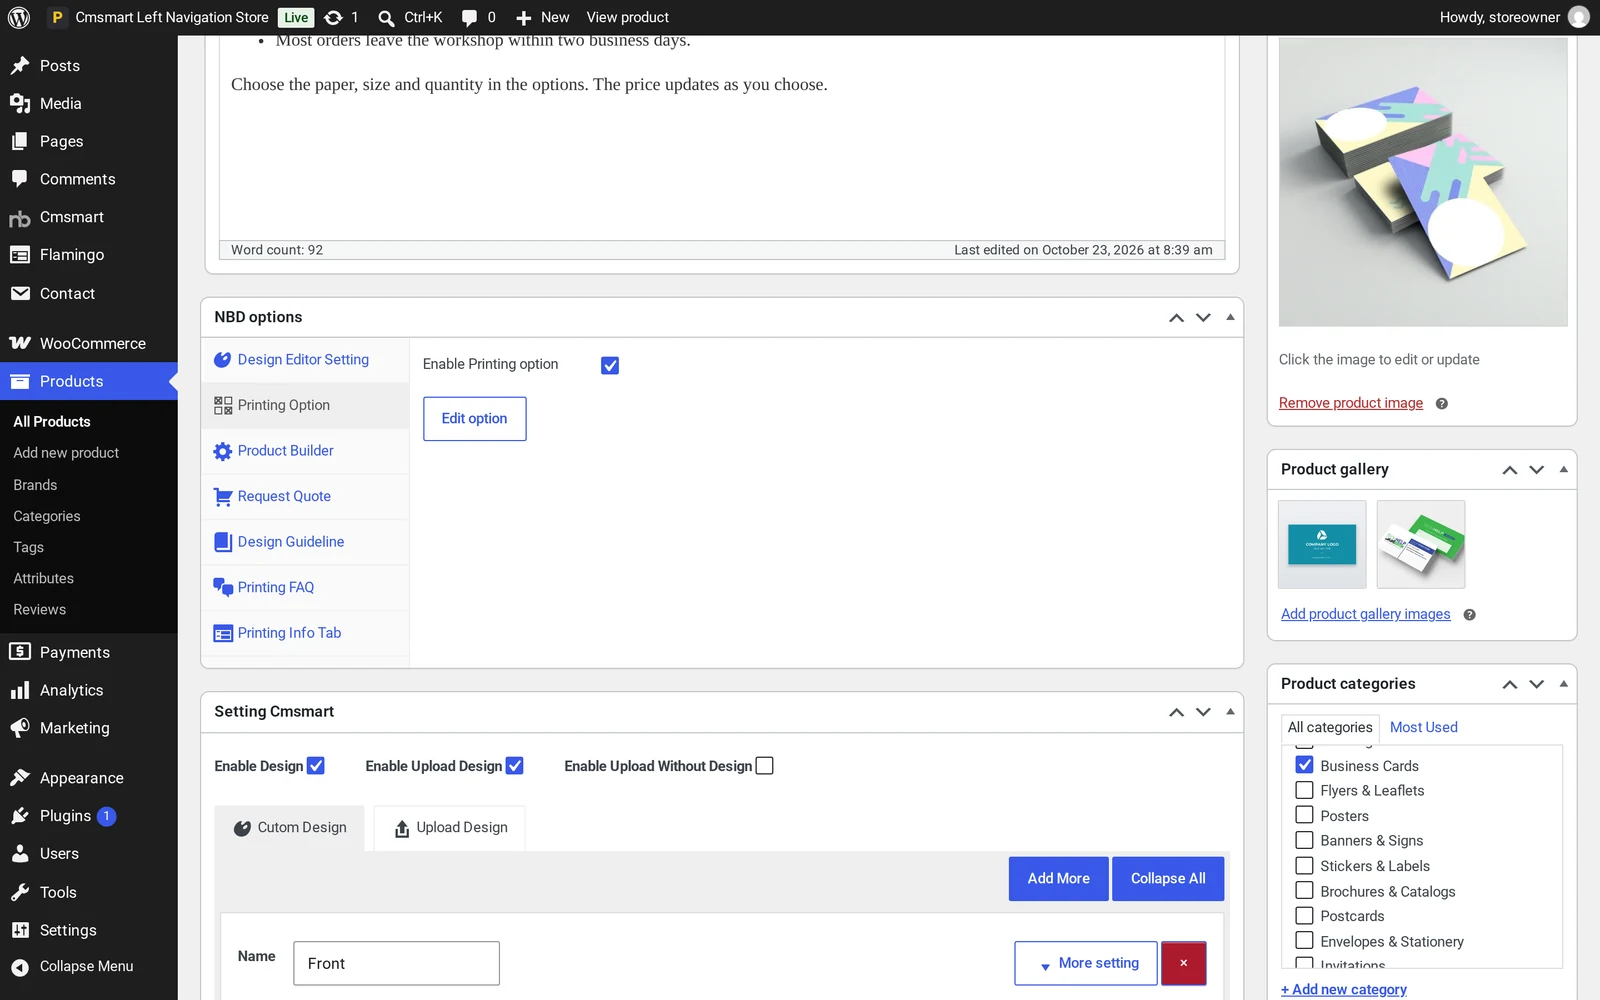Click the Edit option button

(475, 419)
